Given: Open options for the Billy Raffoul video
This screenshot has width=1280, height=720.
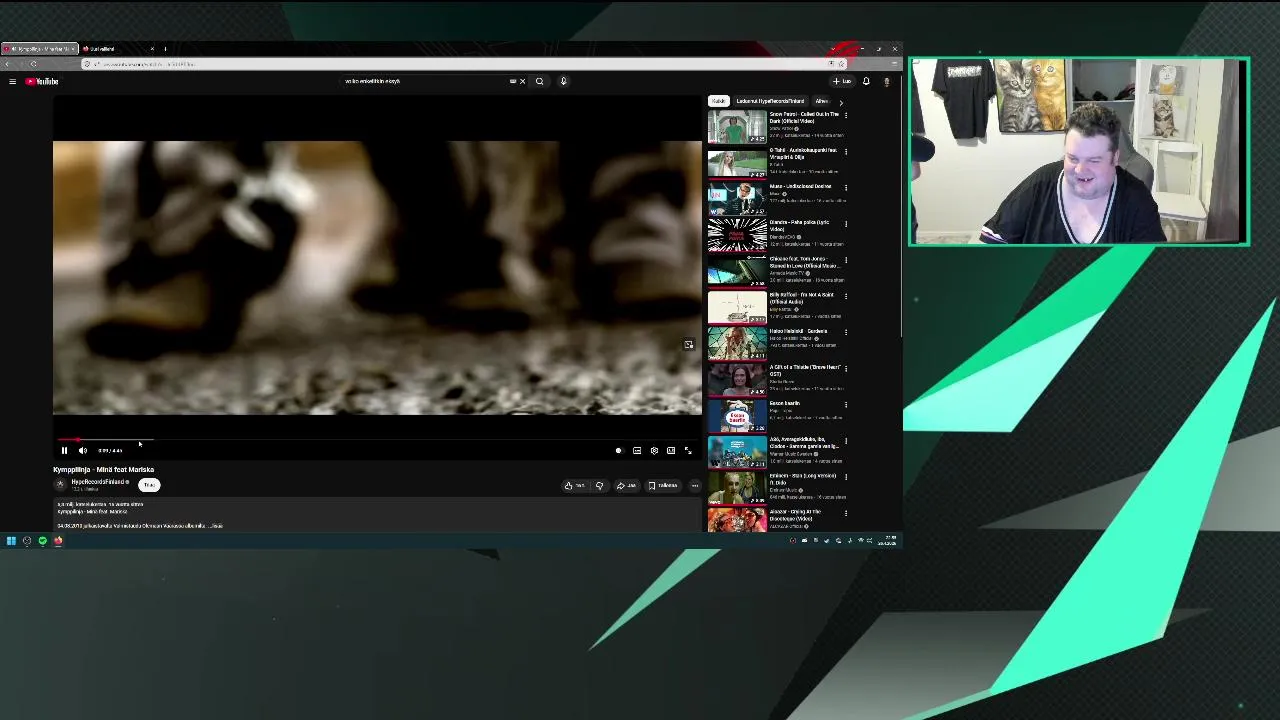Looking at the screenshot, I should point(846,295).
